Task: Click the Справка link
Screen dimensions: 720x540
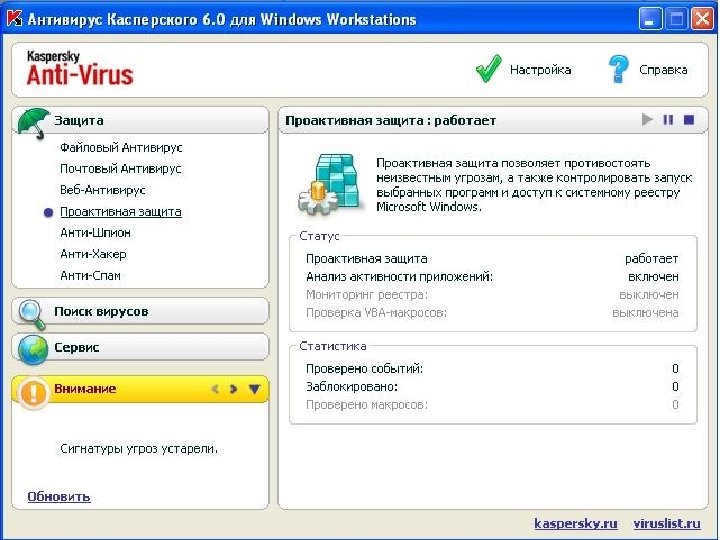Action: point(663,70)
